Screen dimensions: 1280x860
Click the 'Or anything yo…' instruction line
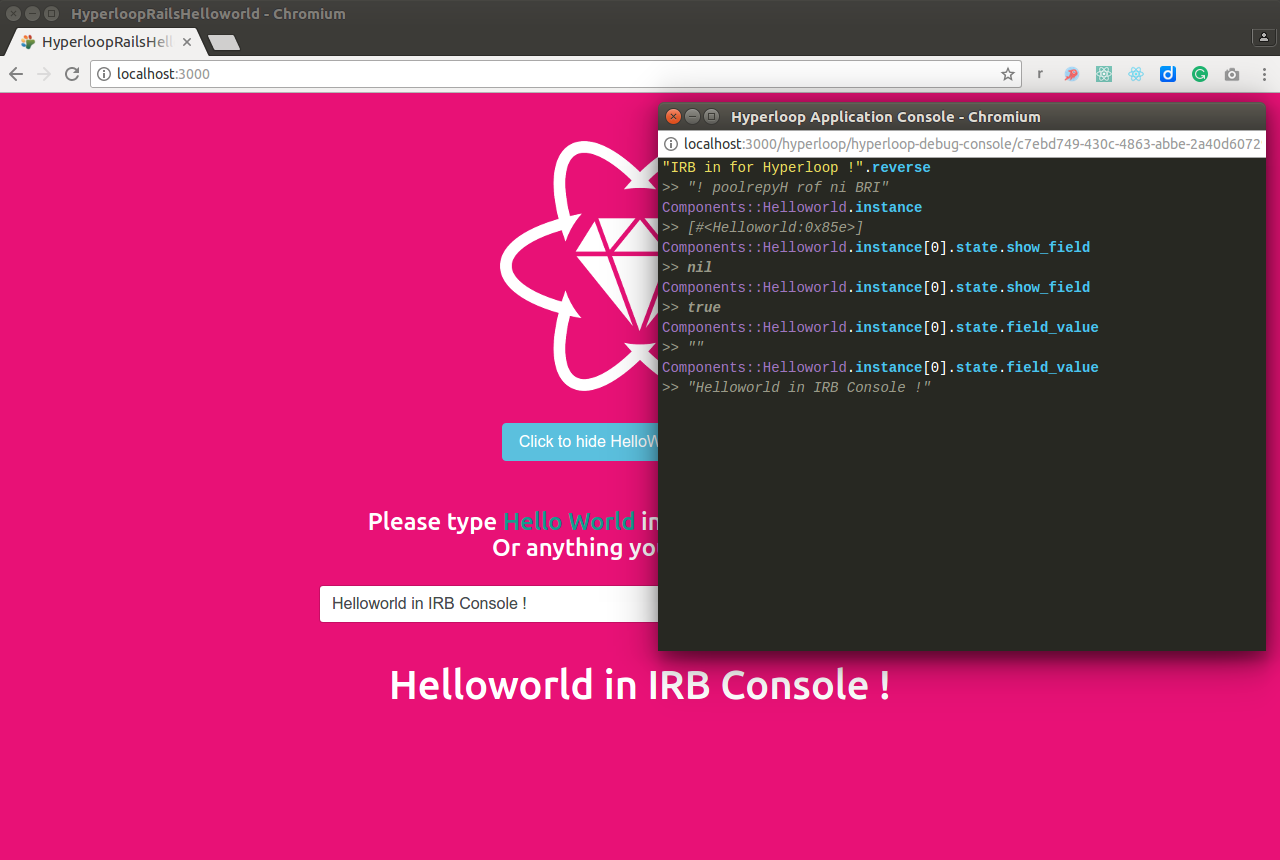click(x=575, y=548)
